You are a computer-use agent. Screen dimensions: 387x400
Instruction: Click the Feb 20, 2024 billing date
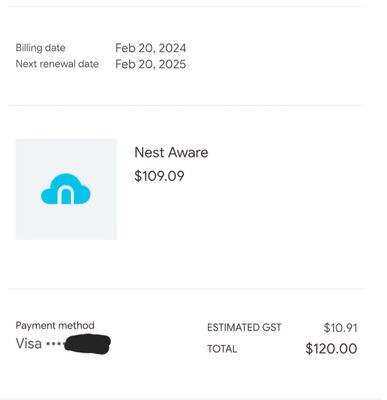(151, 48)
